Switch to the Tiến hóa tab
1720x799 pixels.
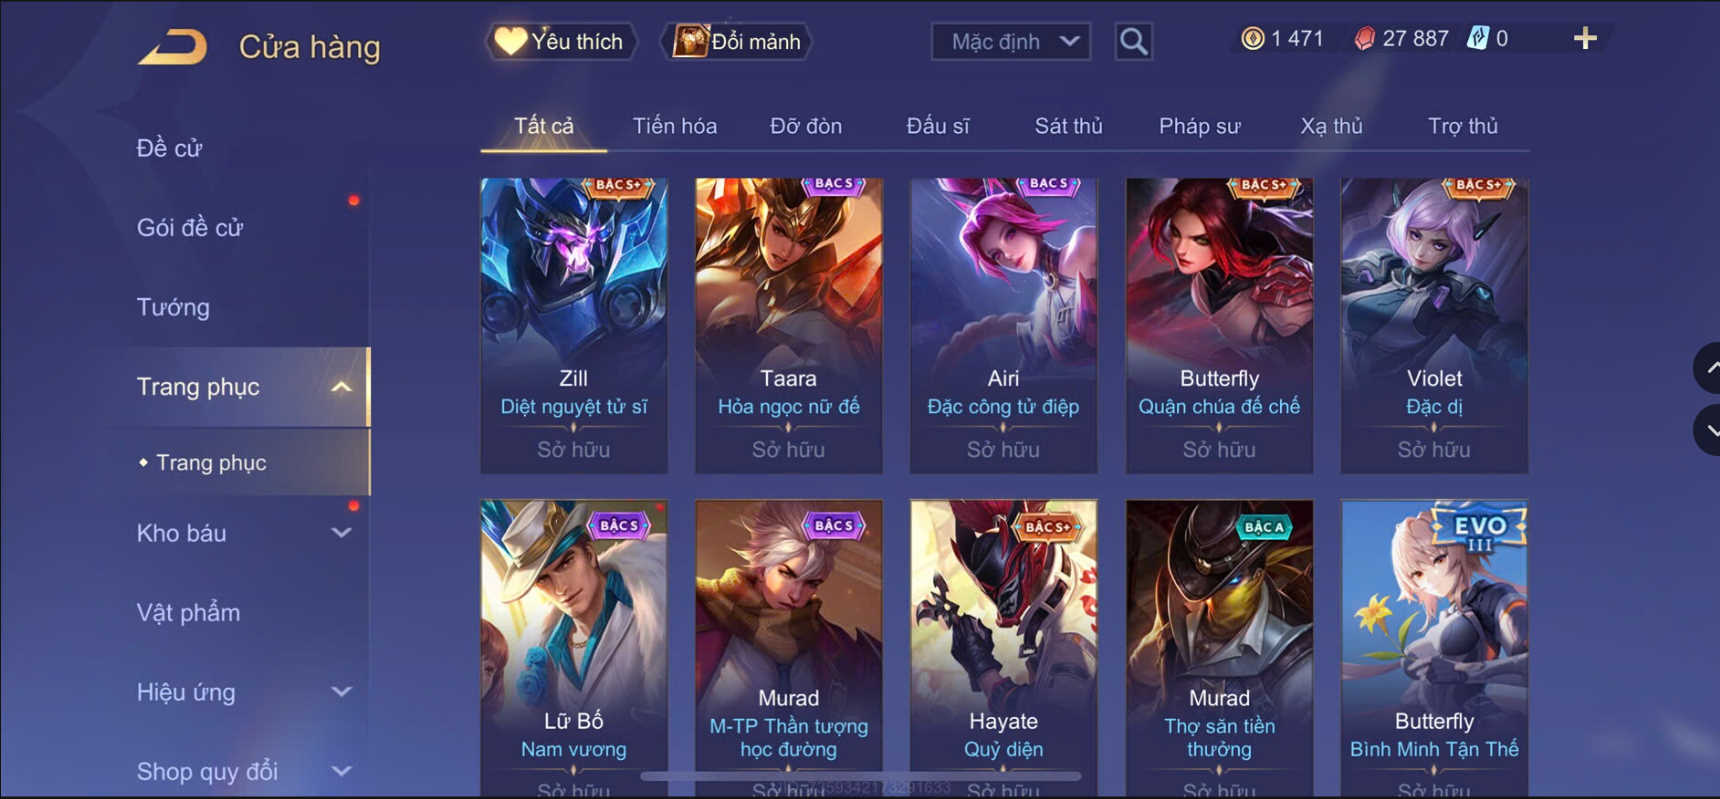coord(674,126)
